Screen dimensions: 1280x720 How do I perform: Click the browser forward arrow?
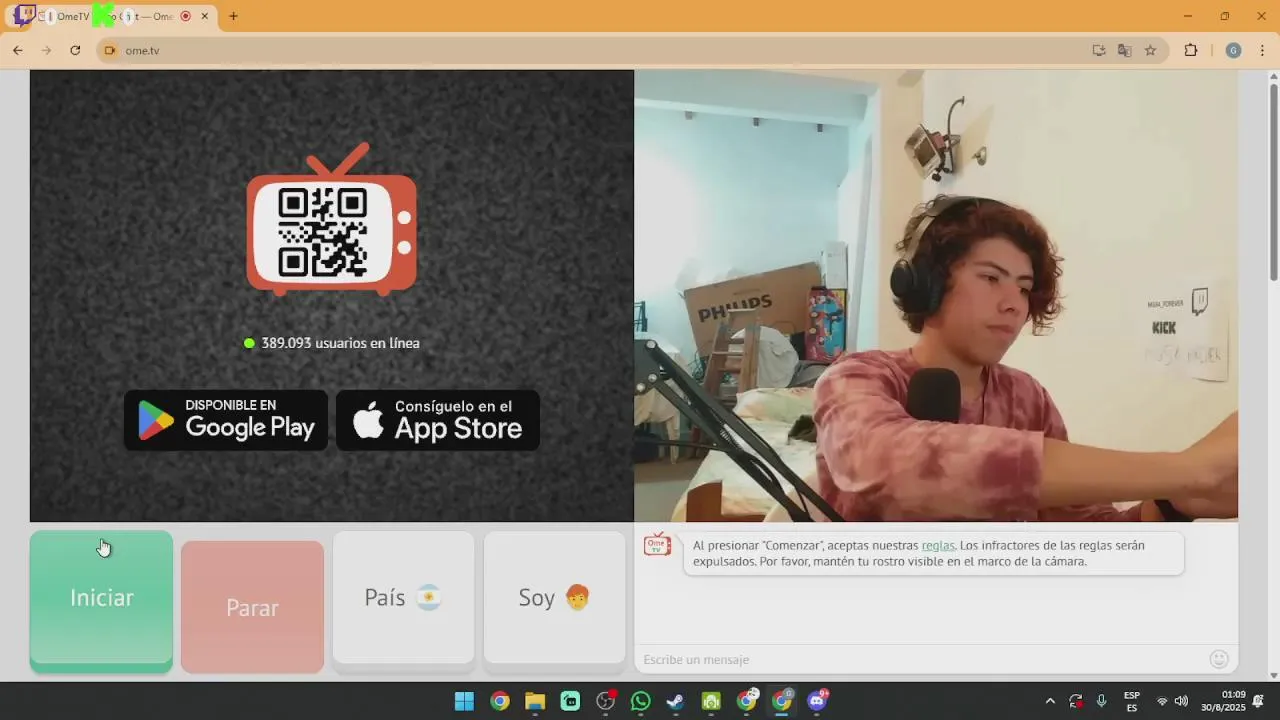coord(46,50)
